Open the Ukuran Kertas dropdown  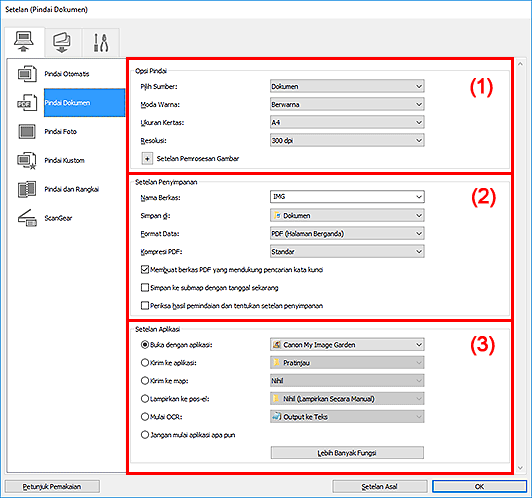click(347, 122)
